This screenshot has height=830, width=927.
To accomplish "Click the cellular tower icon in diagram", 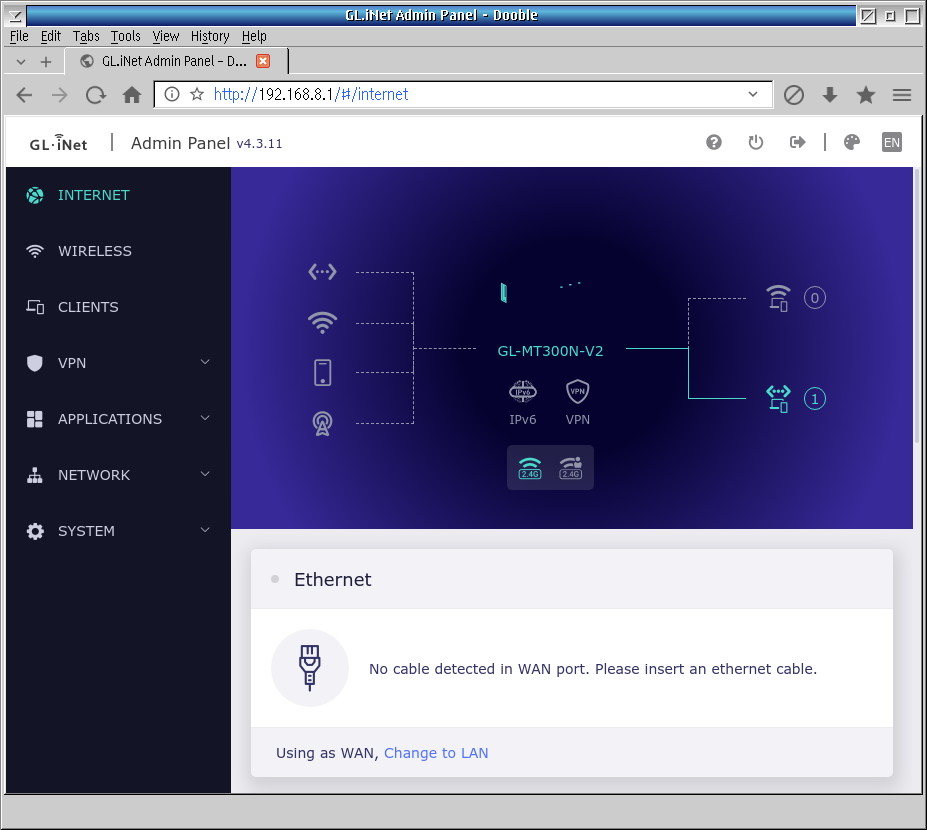I will 322,423.
